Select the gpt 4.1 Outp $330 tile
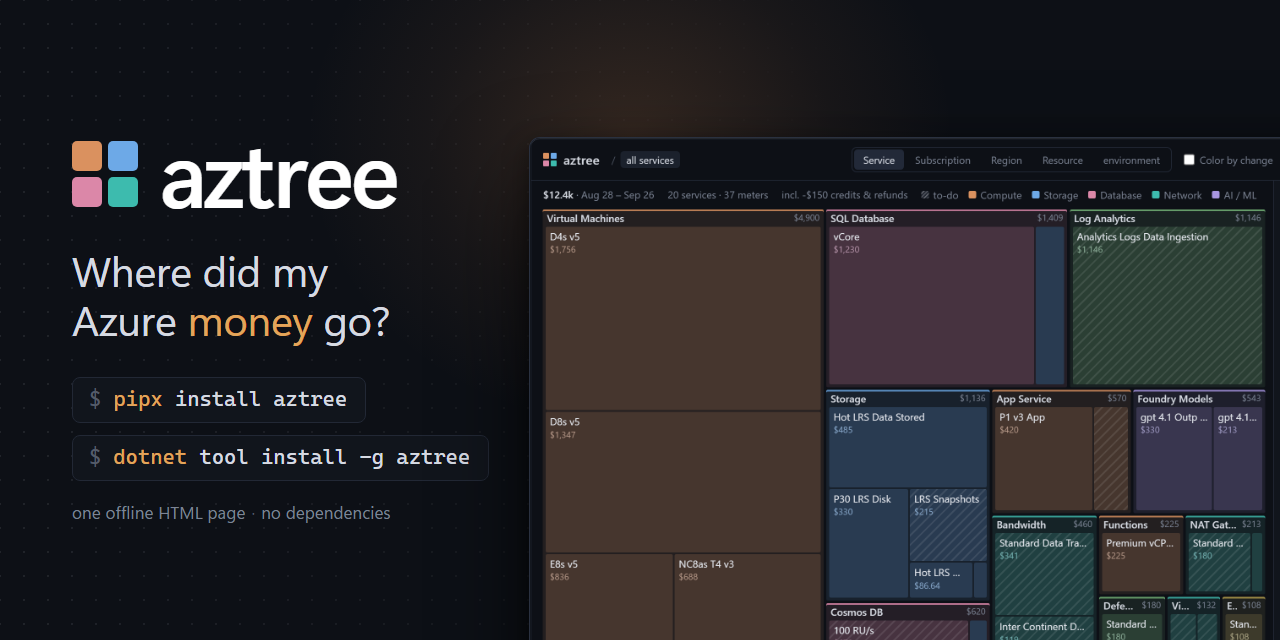The width and height of the screenshot is (1280, 640). pyautogui.click(x=1173, y=459)
